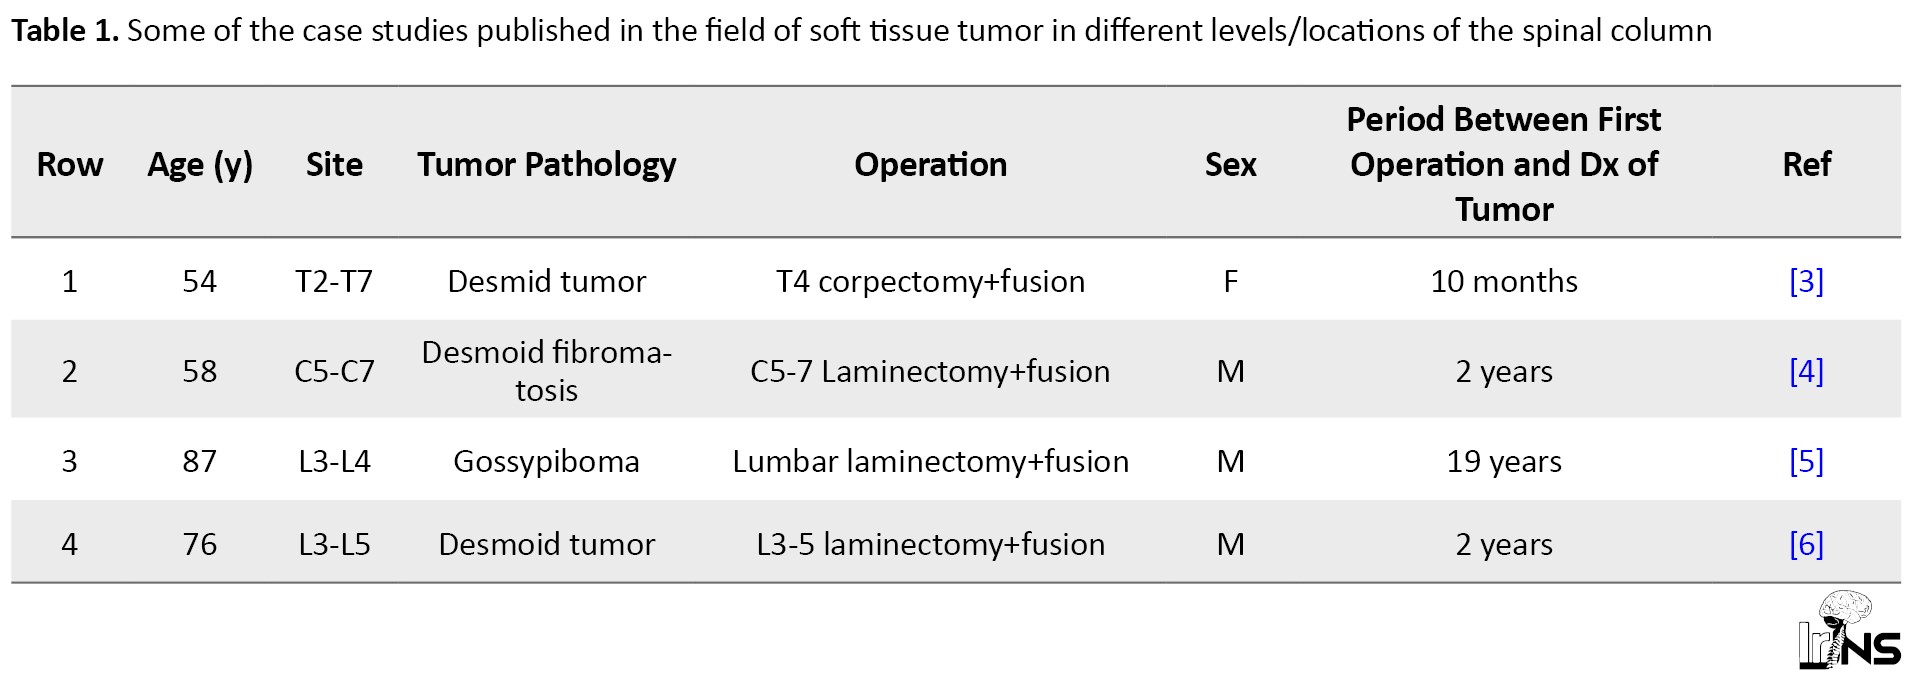Select the Table 1 caption text
Screen dimensions: 1913x694
861,30
